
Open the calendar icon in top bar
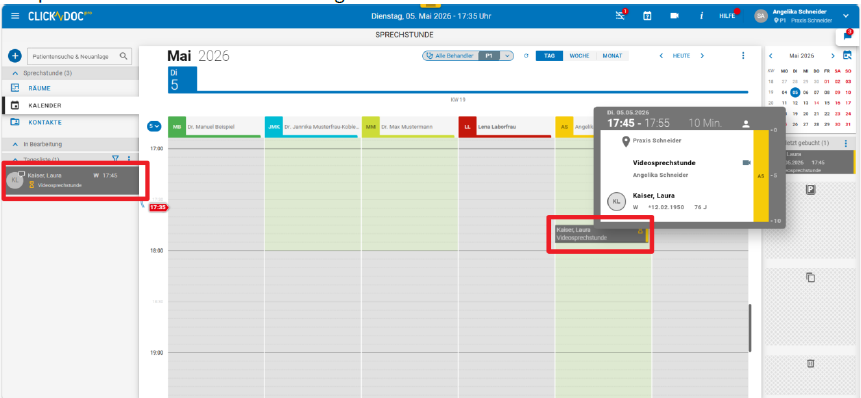coord(647,16)
